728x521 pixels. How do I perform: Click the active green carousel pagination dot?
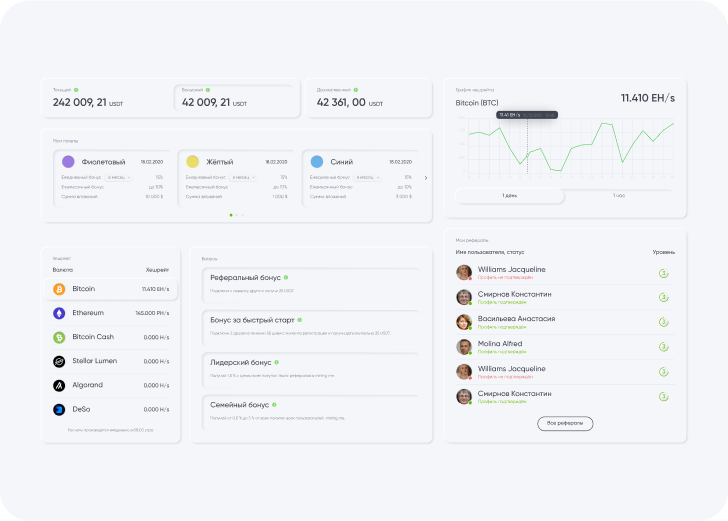pos(231,215)
